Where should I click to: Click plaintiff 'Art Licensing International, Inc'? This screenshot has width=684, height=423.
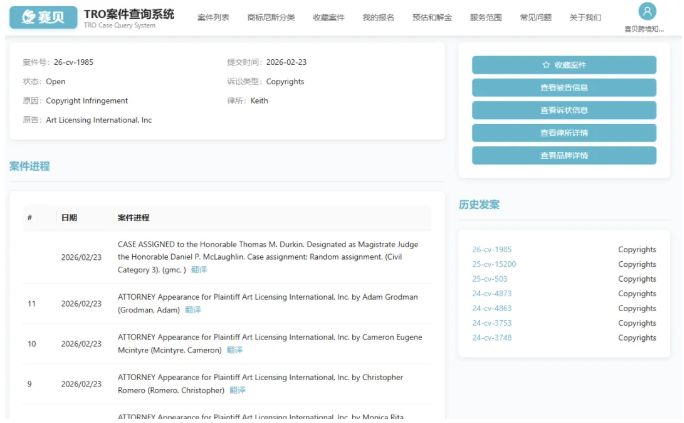(99, 120)
